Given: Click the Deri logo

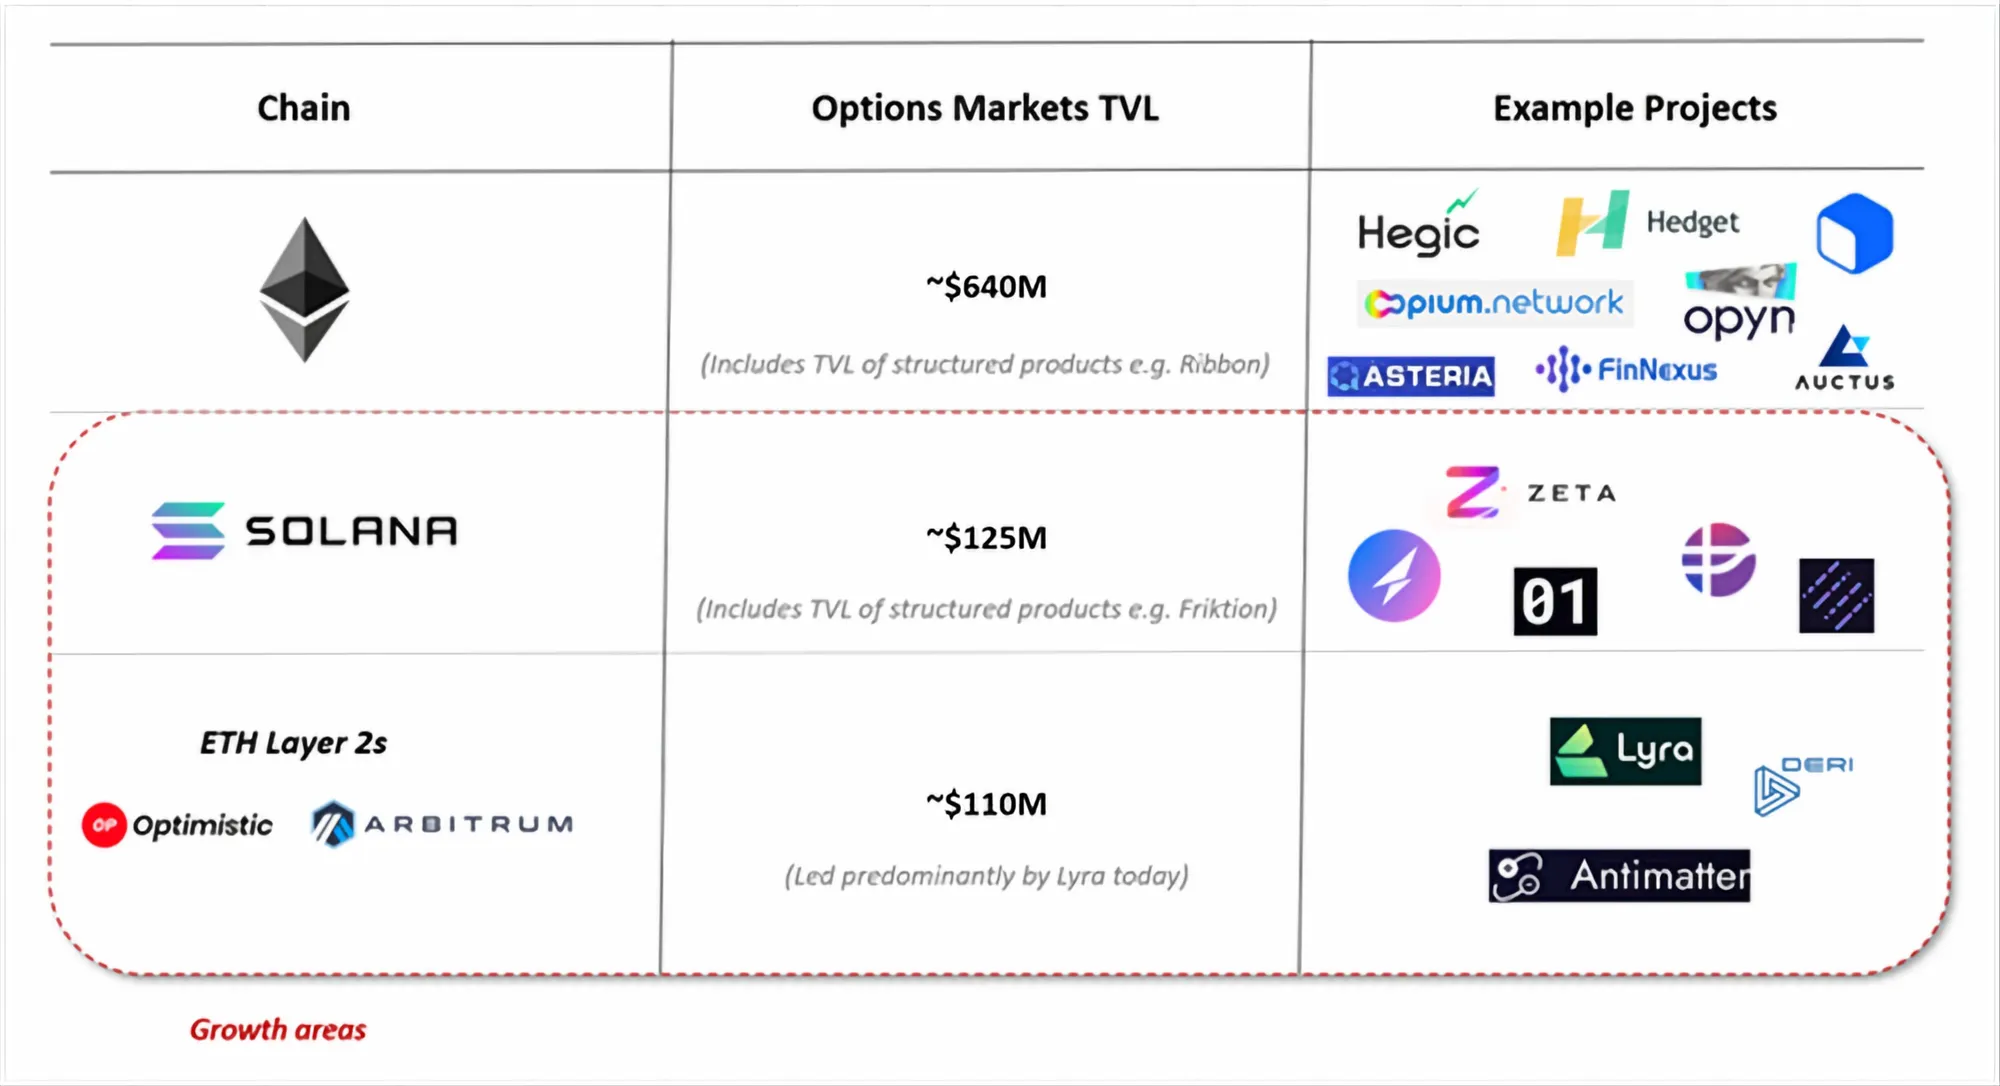Looking at the screenshot, I should (1803, 784).
